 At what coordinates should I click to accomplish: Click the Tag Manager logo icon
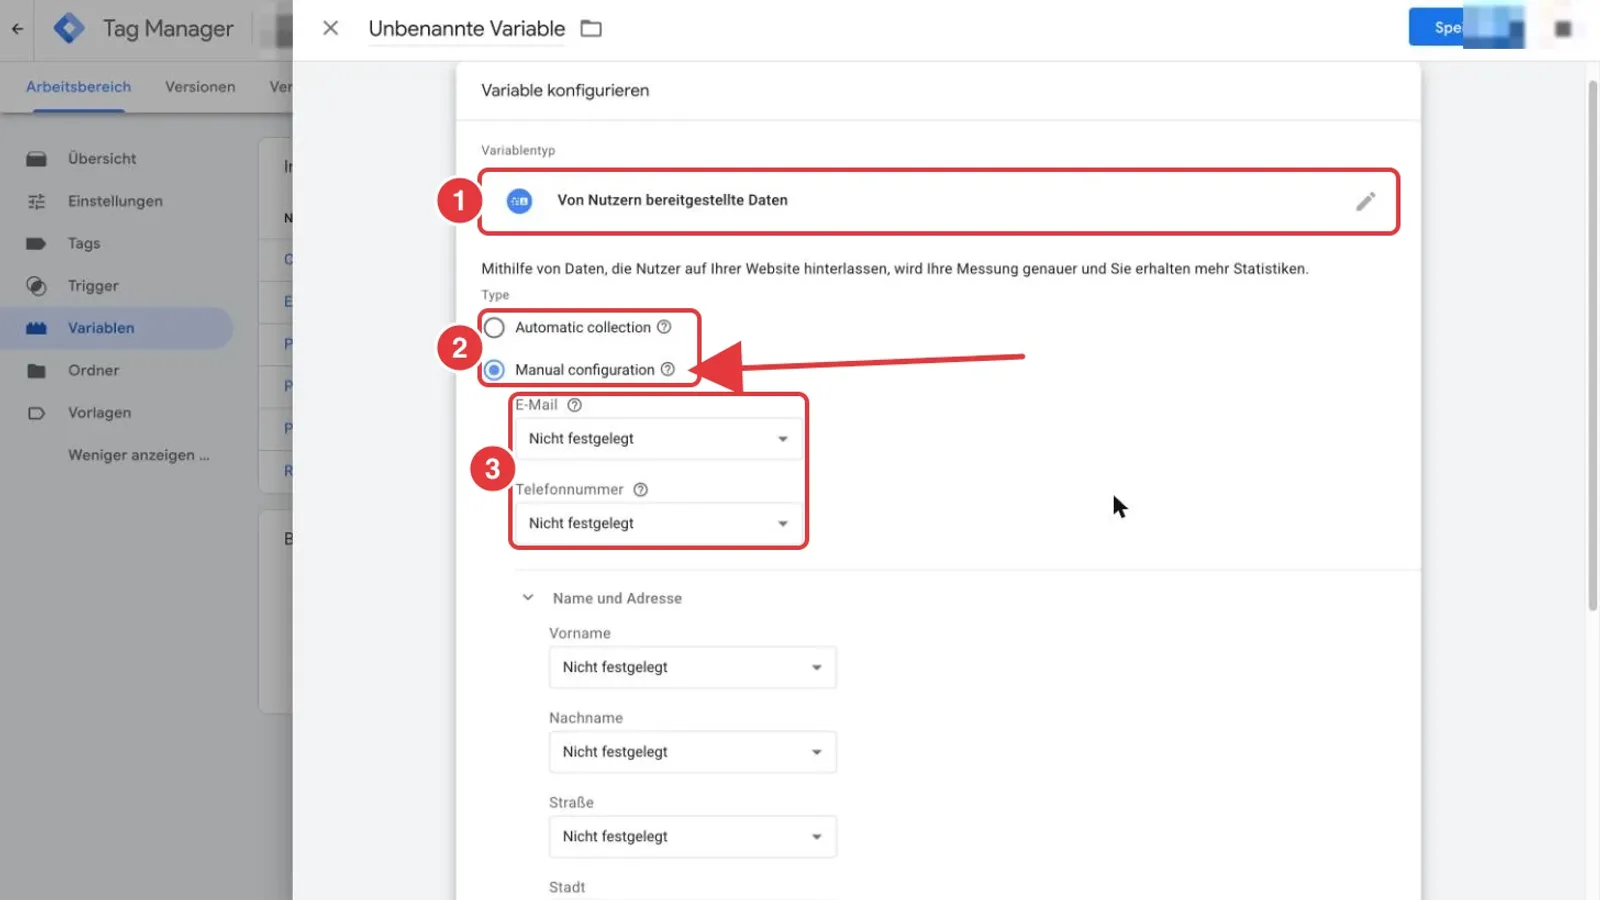pyautogui.click(x=69, y=28)
